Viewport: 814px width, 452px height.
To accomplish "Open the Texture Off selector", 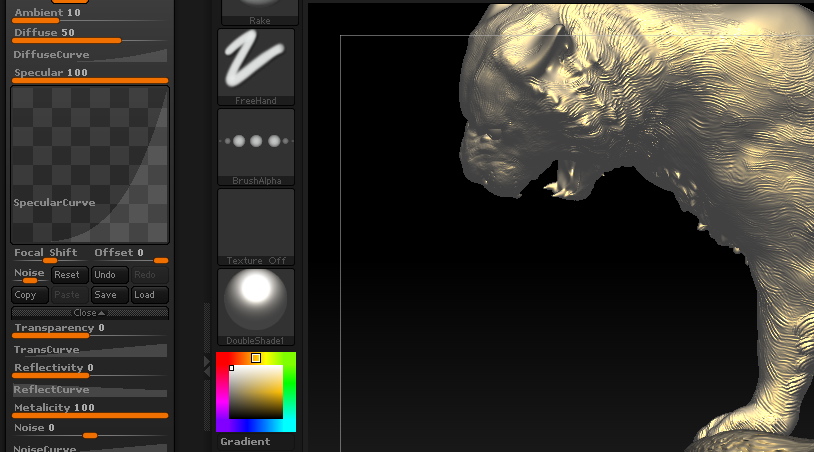I will [x=256, y=227].
